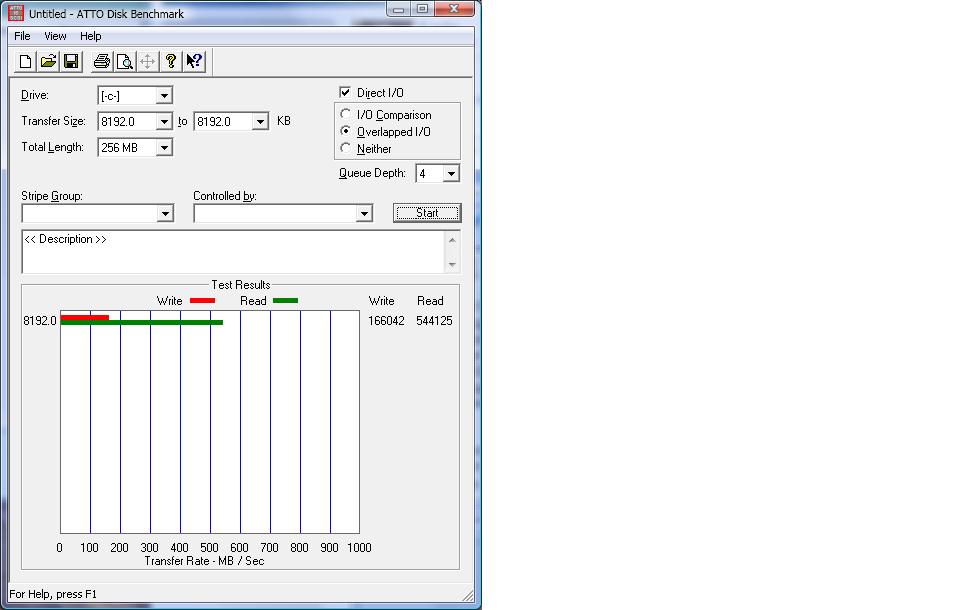
Task: Click the Write value 166042
Action: tap(386, 321)
